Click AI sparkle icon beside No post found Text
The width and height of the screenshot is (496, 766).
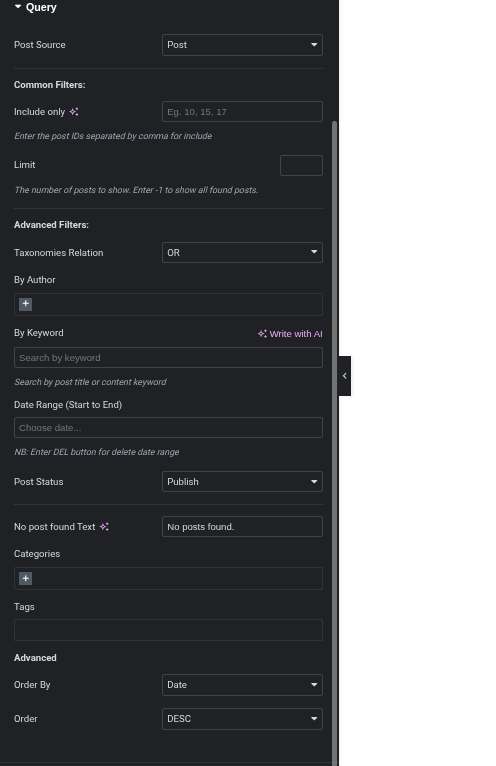(x=104, y=527)
